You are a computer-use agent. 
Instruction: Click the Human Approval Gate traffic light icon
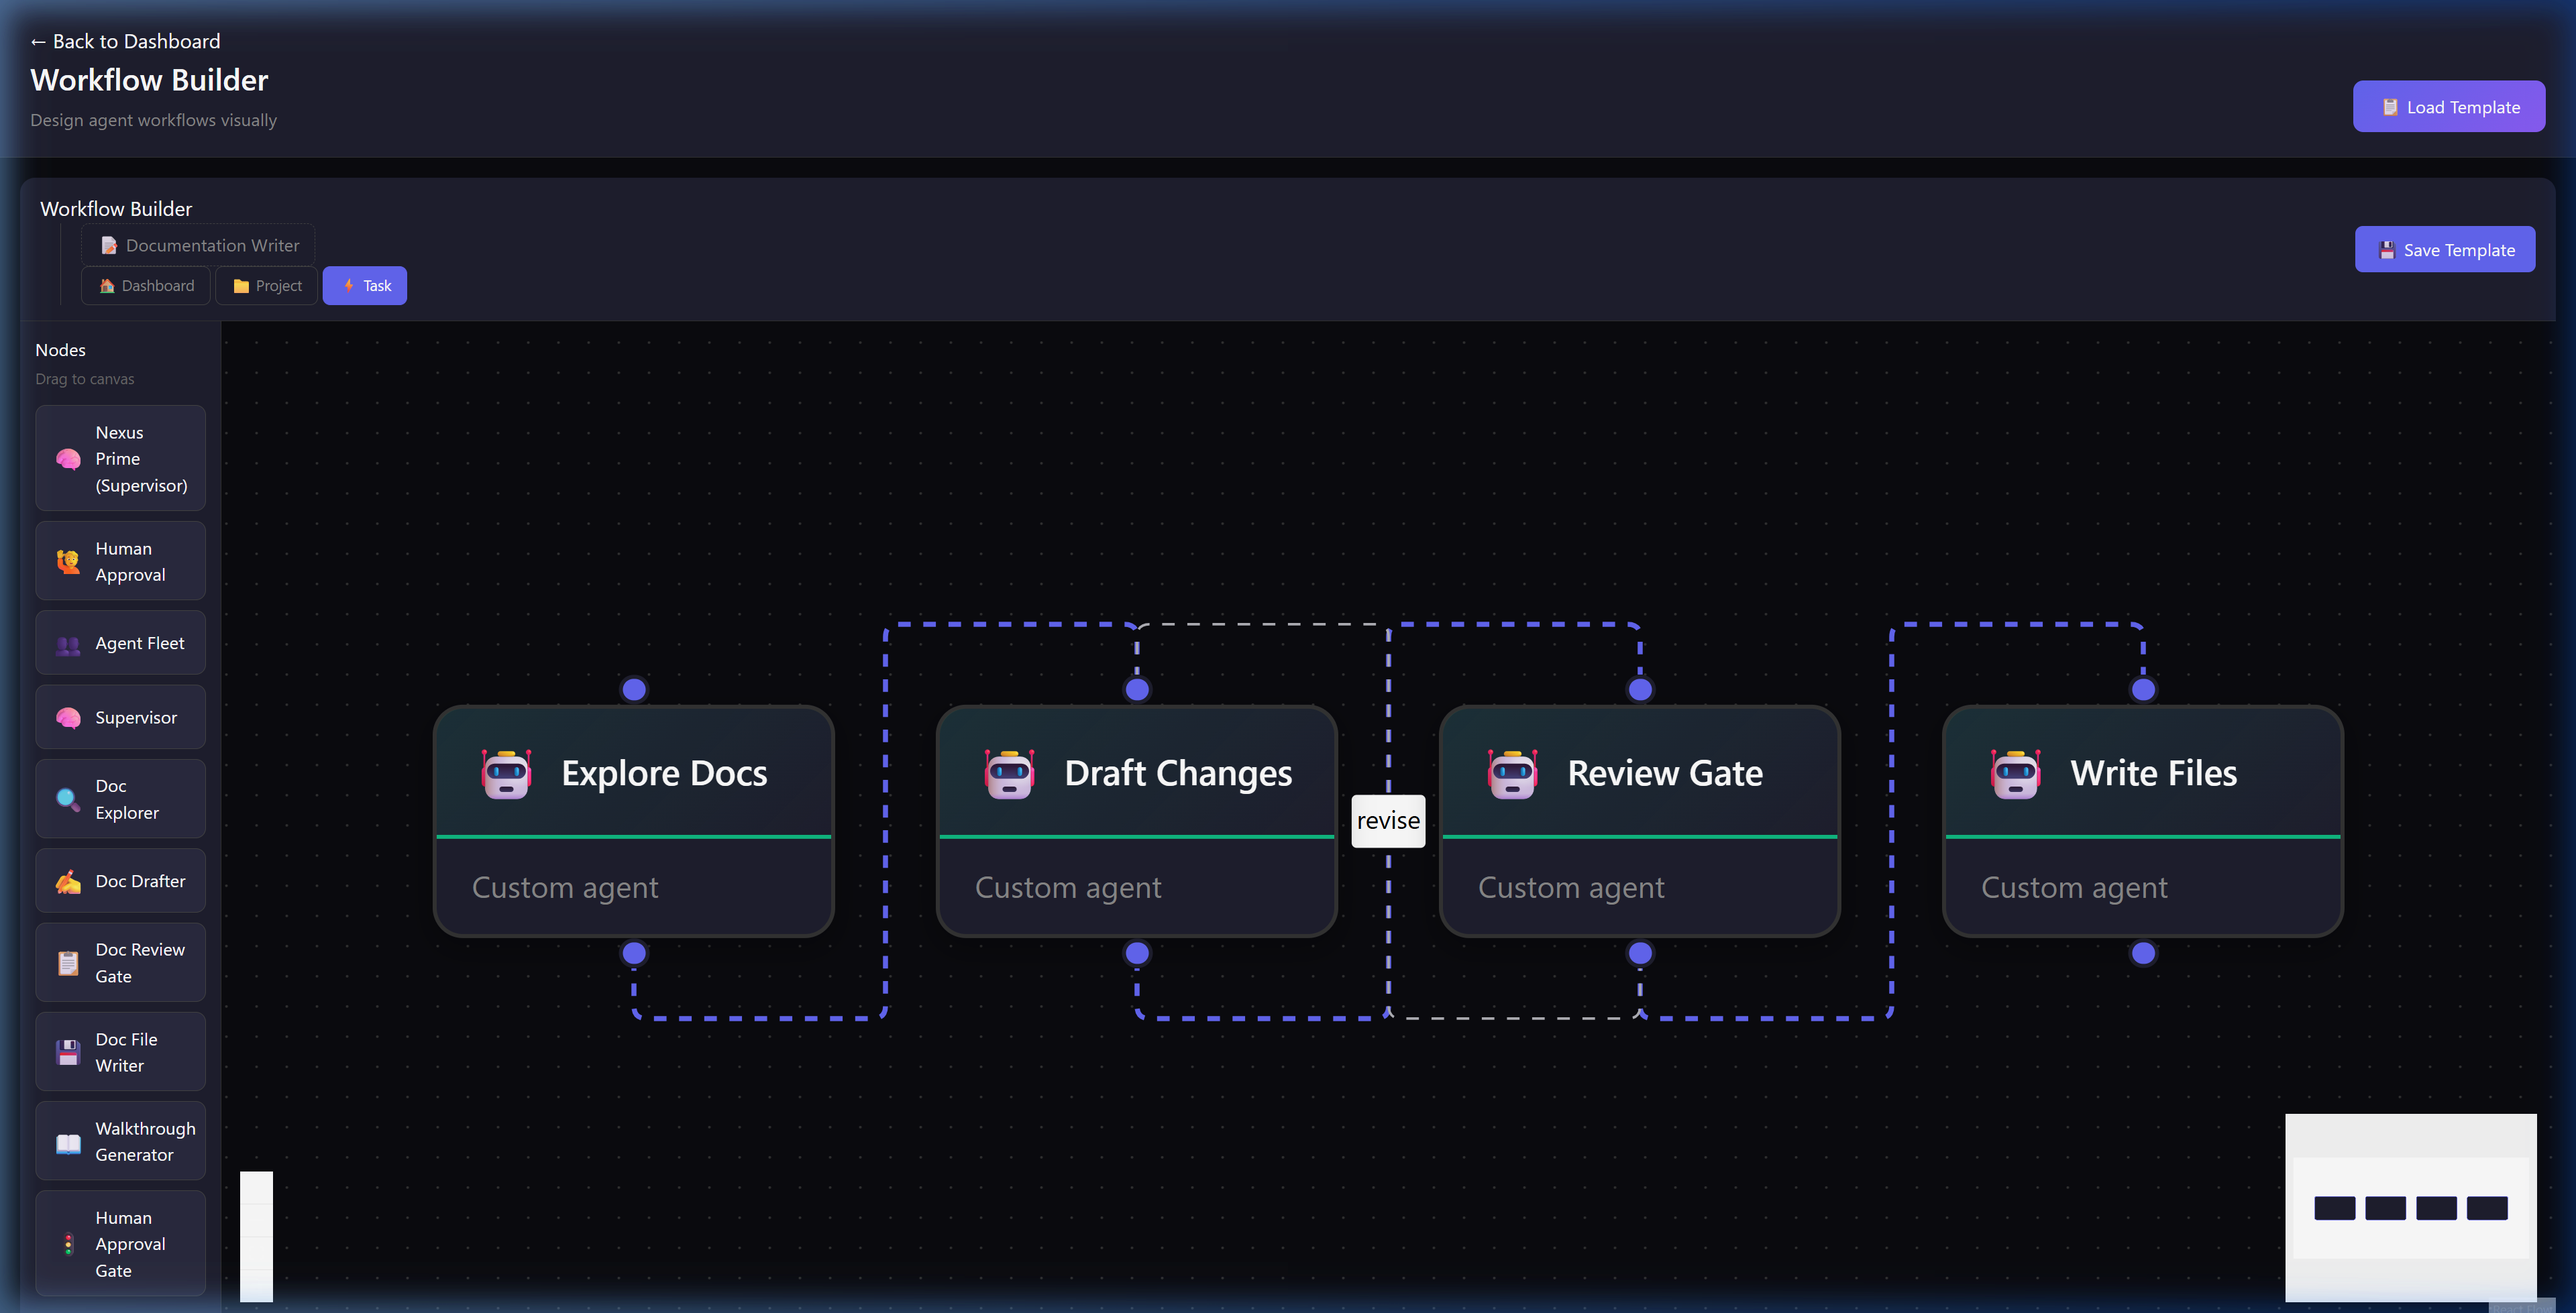[x=68, y=1244]
